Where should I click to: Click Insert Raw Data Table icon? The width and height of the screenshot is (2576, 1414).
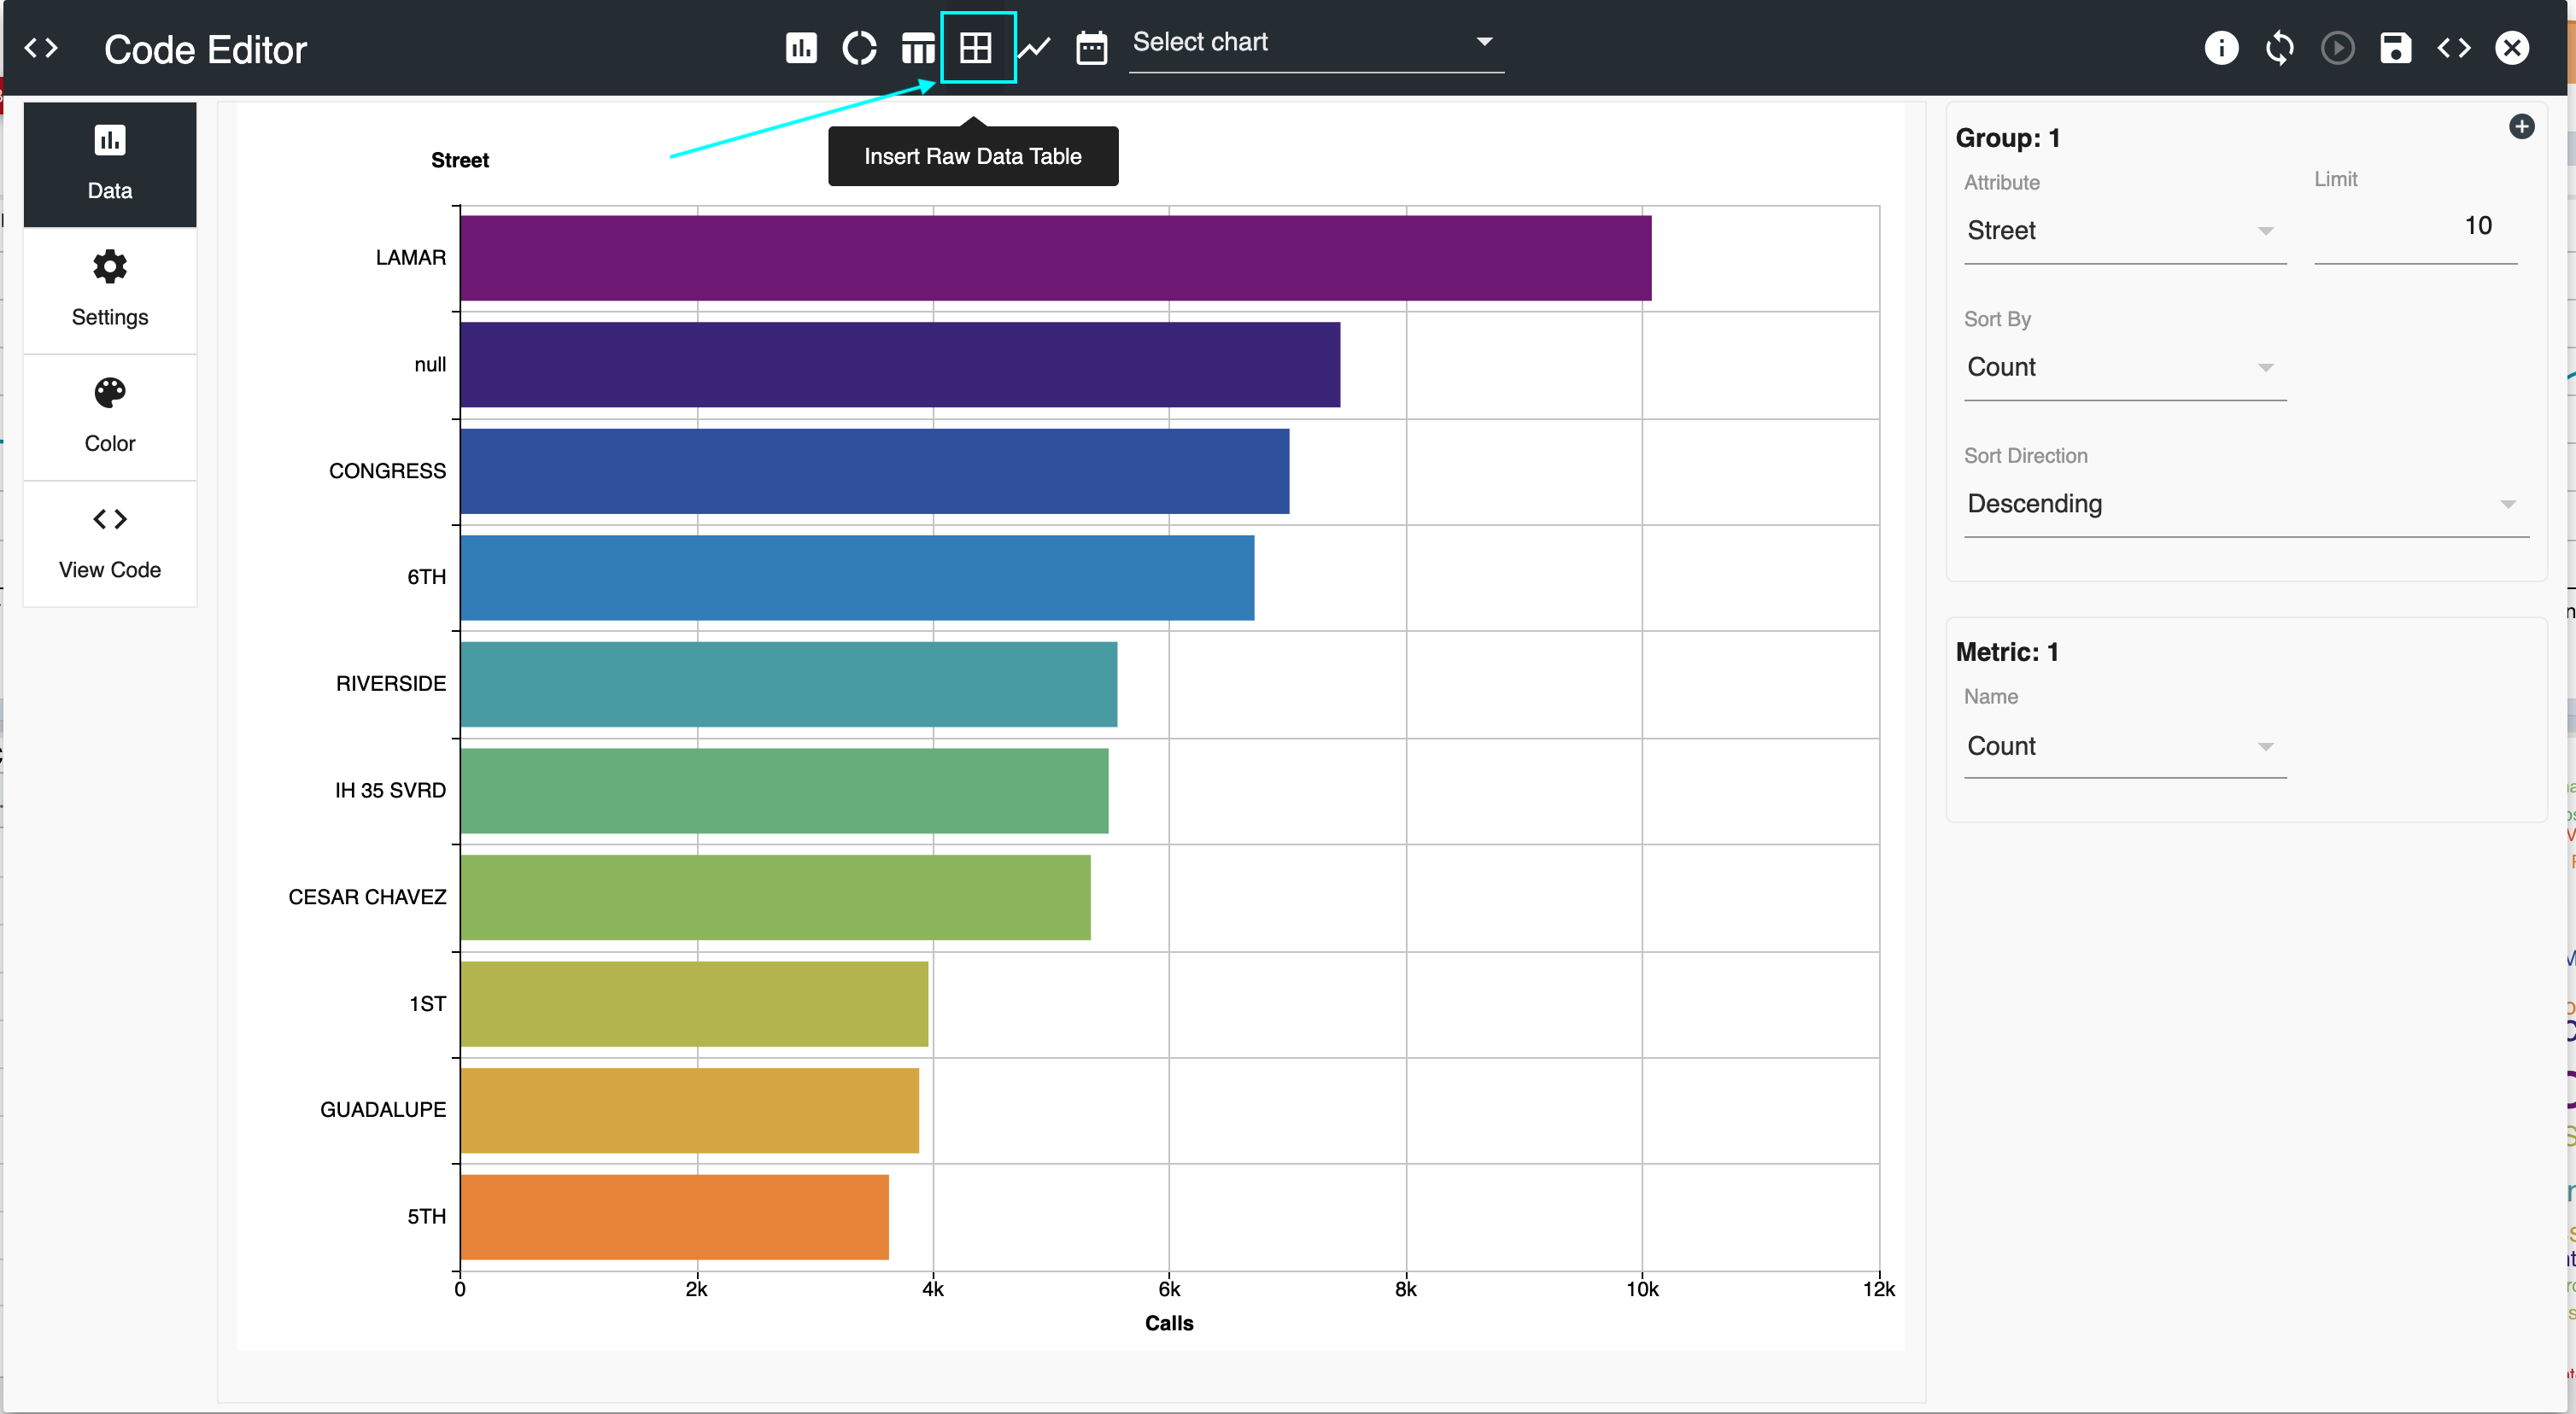[x=976, y=48]
